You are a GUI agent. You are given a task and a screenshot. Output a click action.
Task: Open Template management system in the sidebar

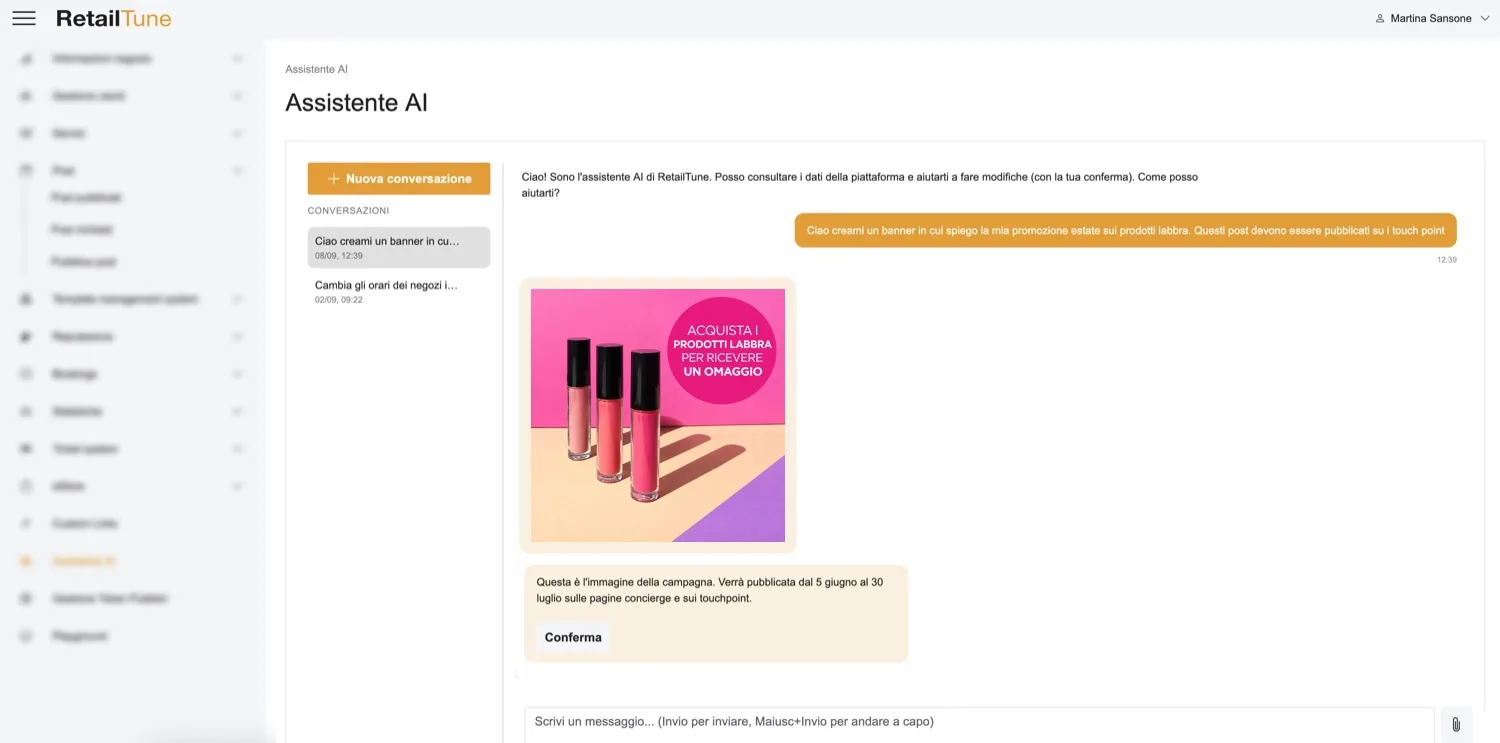click(x=124, y=299)
